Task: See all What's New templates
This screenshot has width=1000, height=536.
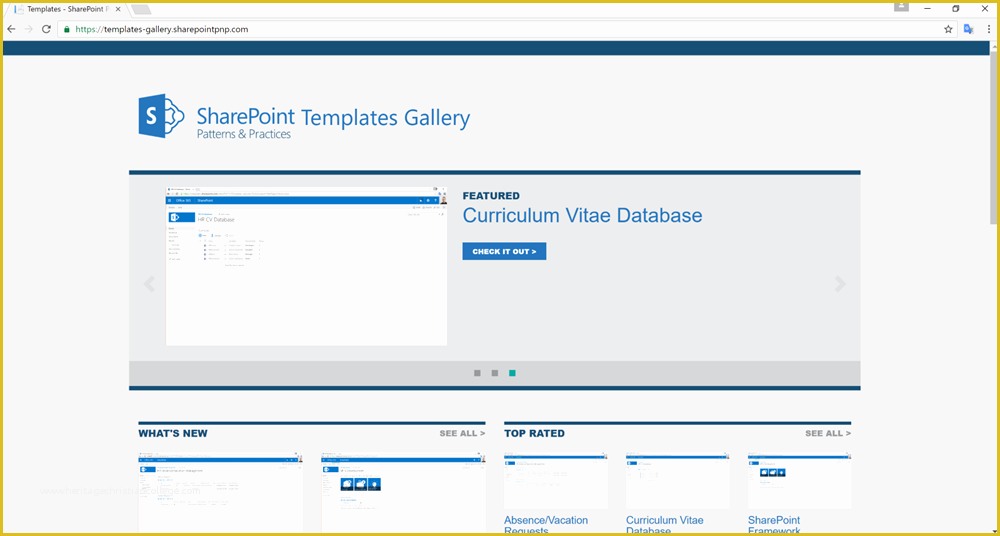Action: [462, 433]
